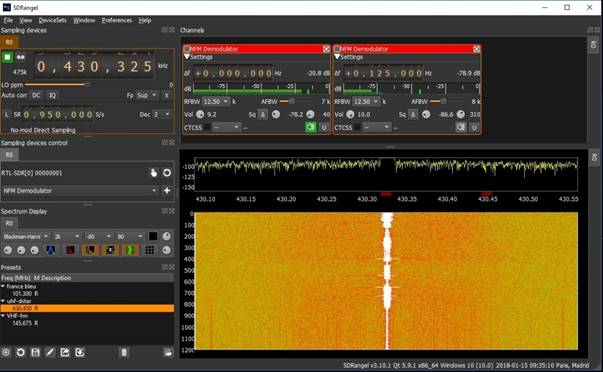Open the File menu

pyautogui.click(x=8, y=20)
